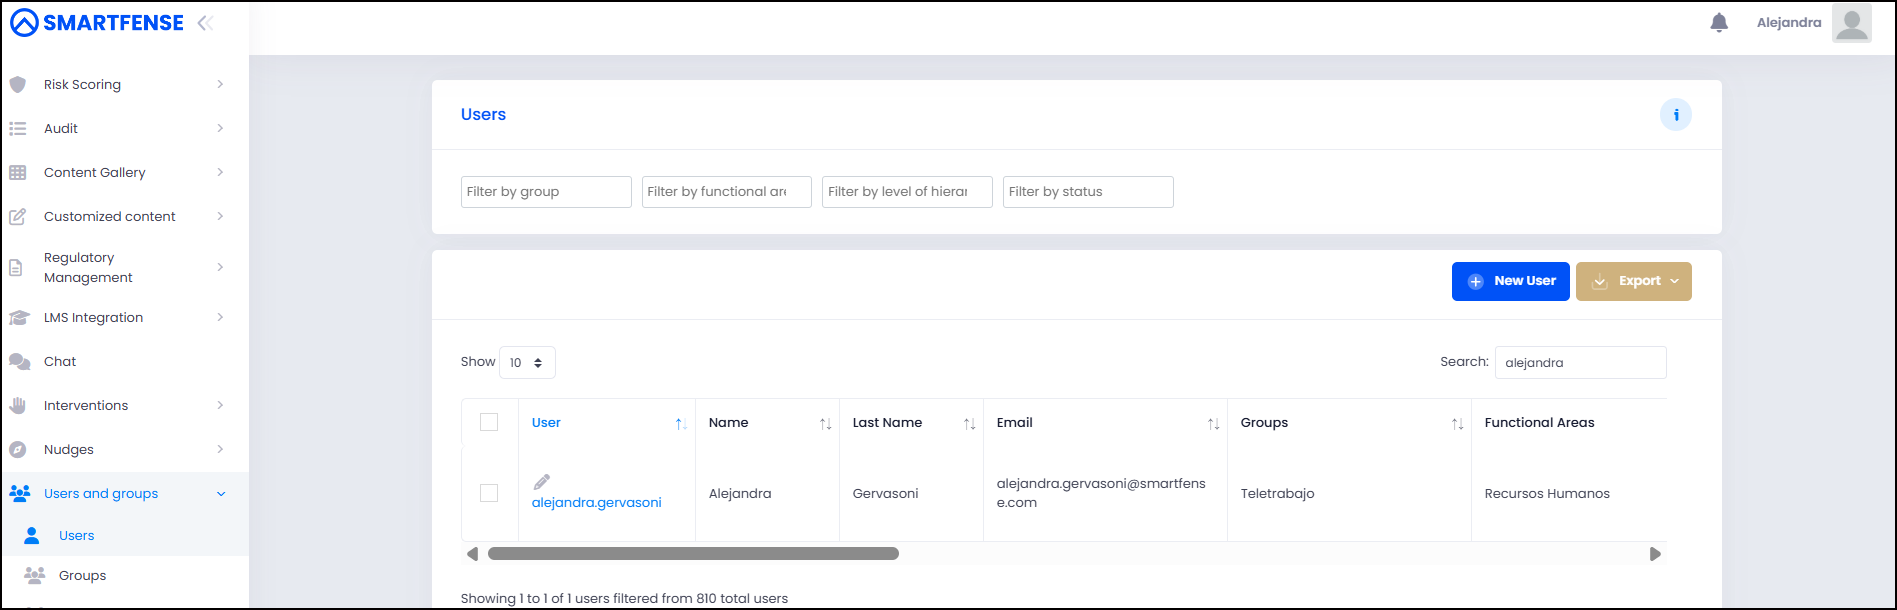The image size is (1897, 610).
Task: Select all users header checkbox
Action: pyautogui.click(x=489, y=422)
